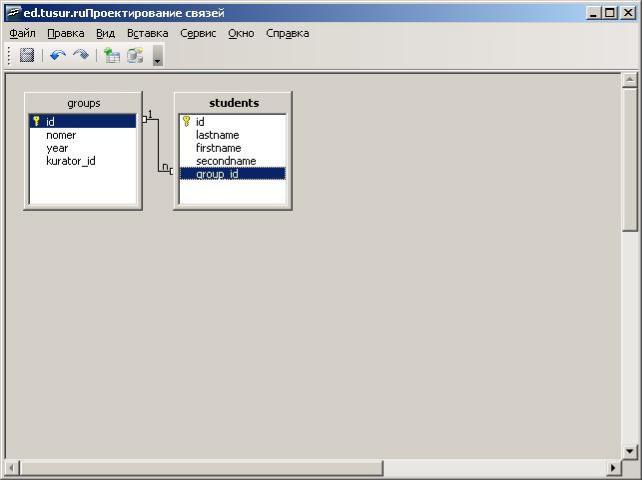
Task: Maximize the relation design window
Action: 610,13
